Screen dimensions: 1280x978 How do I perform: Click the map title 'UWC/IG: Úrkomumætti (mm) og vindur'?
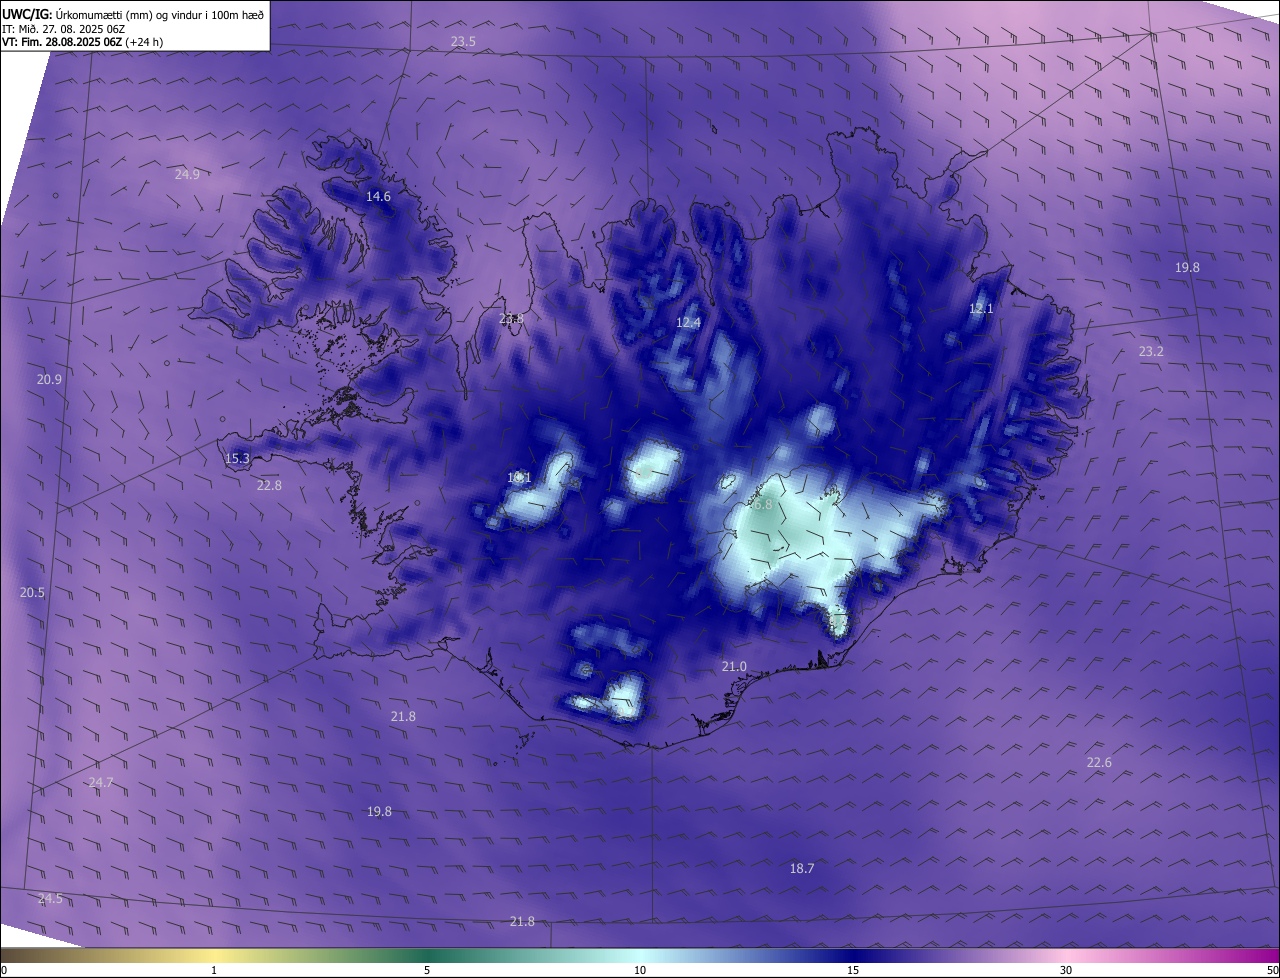[132, 14]
